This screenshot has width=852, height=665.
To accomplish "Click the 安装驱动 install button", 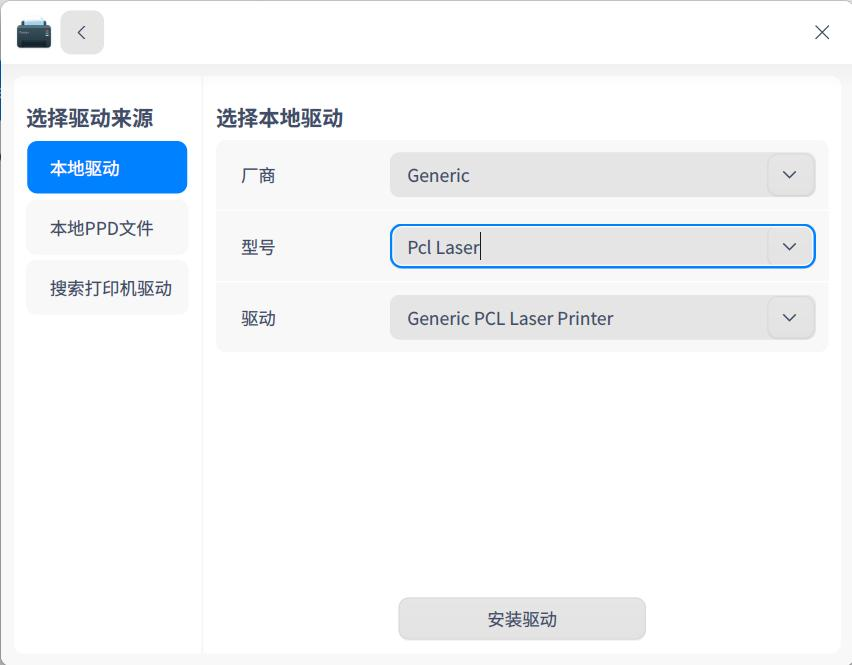I will pos(522,619).
